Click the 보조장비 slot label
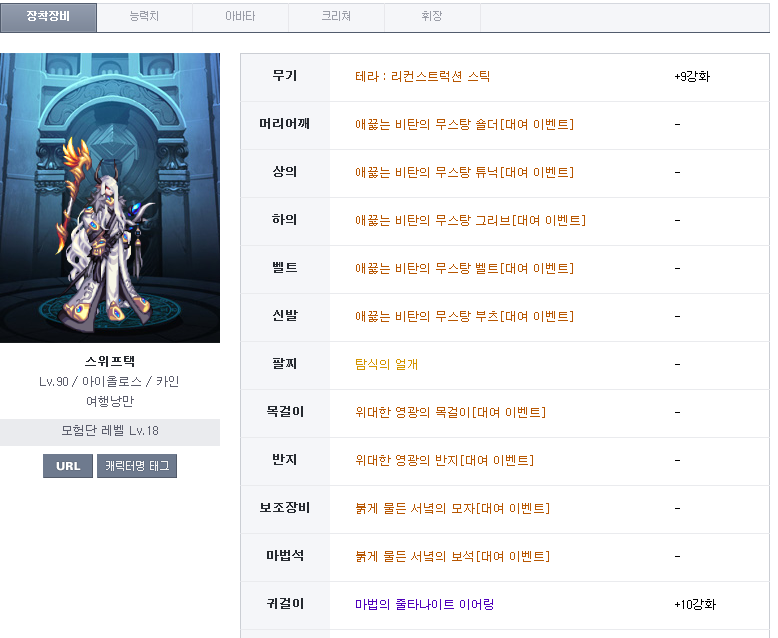The image size is (778, 638). point(285,508)
